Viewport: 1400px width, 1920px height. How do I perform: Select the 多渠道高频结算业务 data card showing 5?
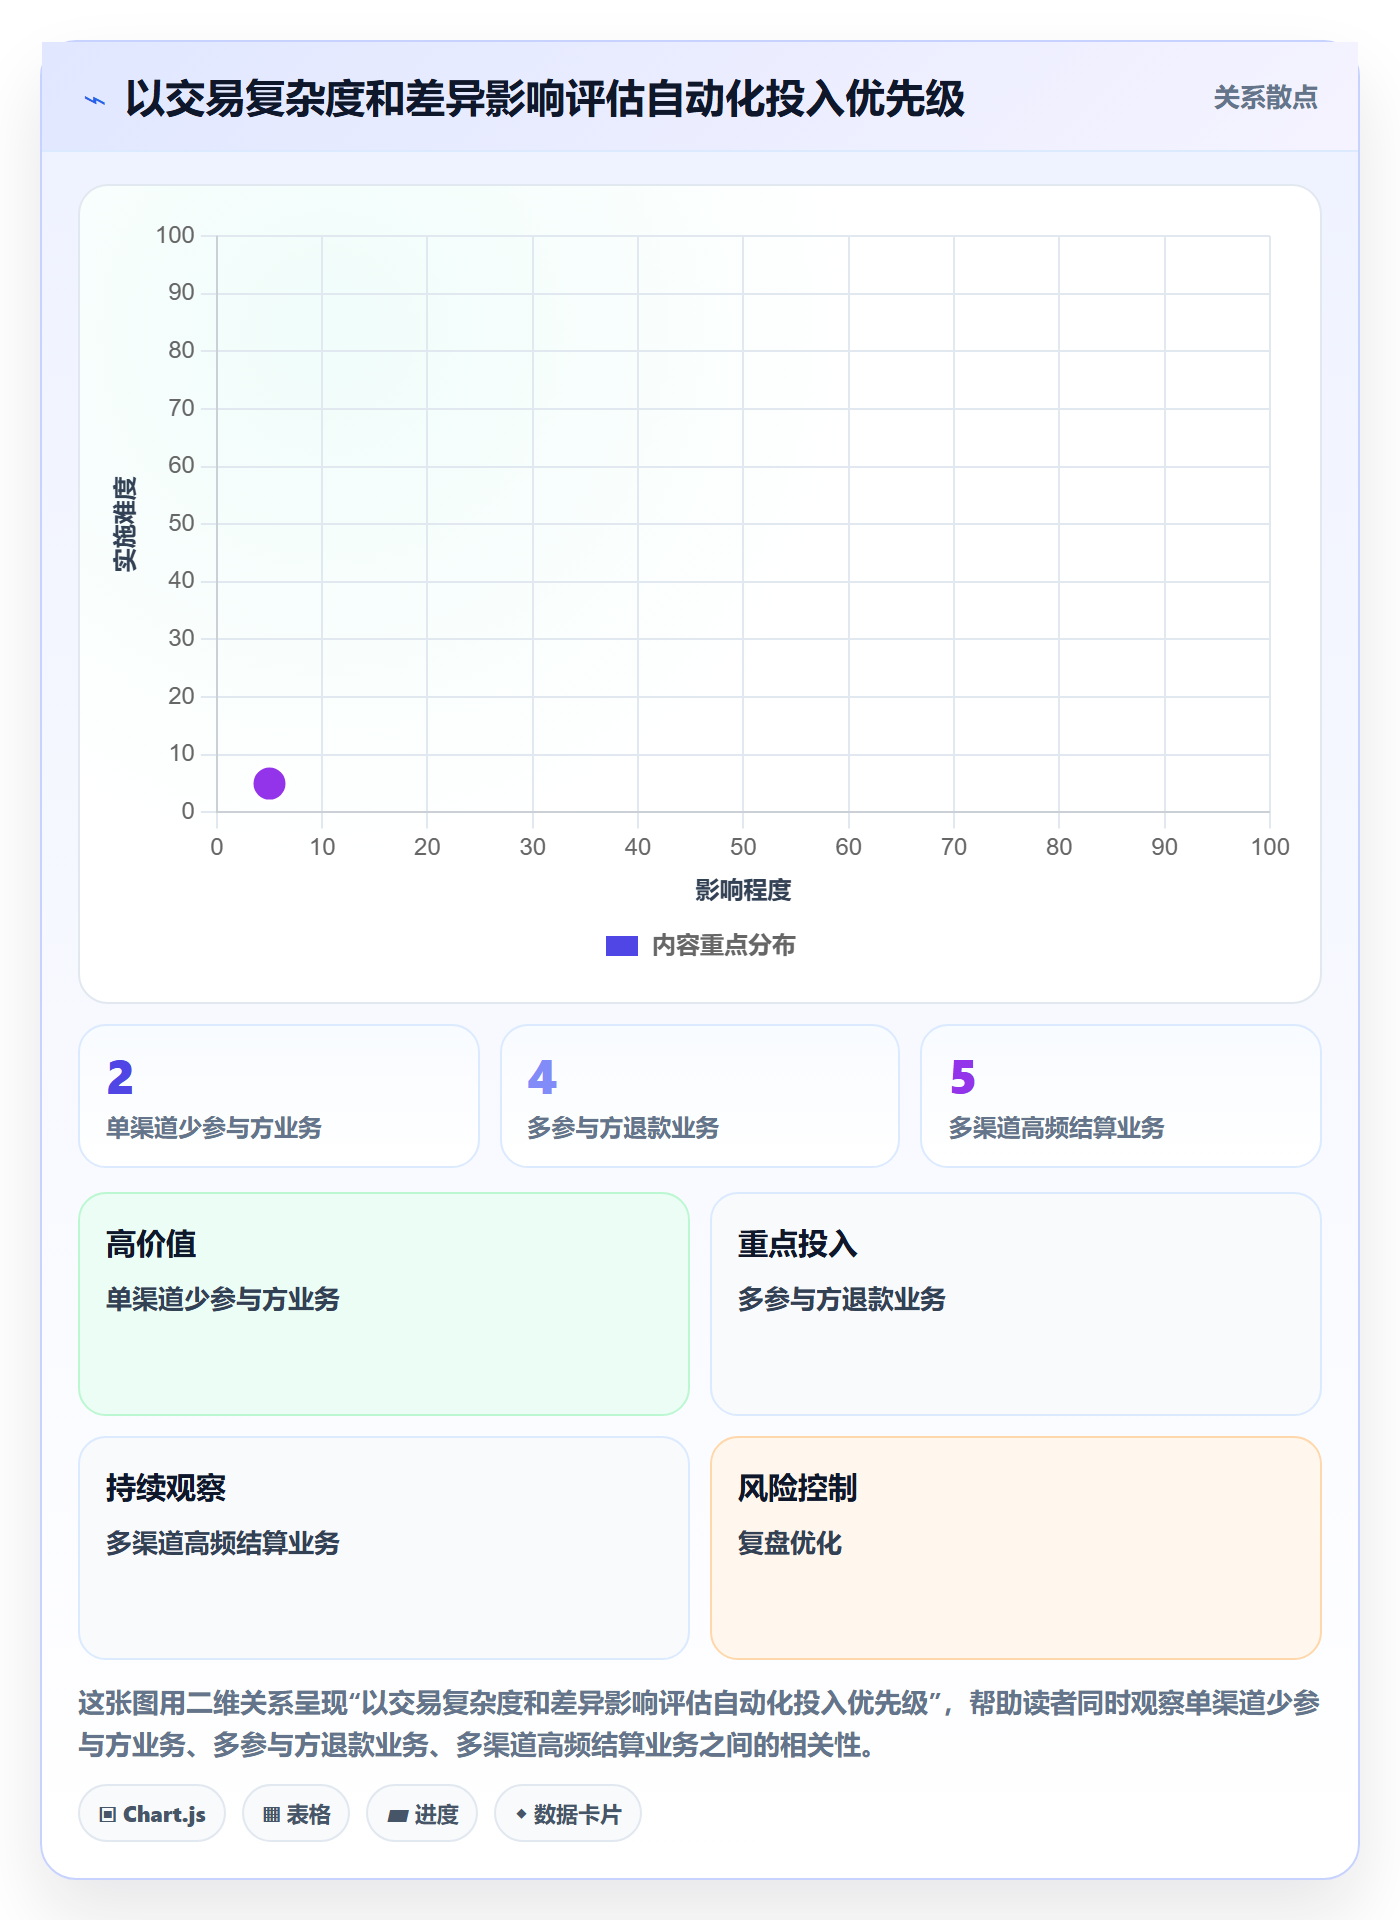[1121, 1096]
